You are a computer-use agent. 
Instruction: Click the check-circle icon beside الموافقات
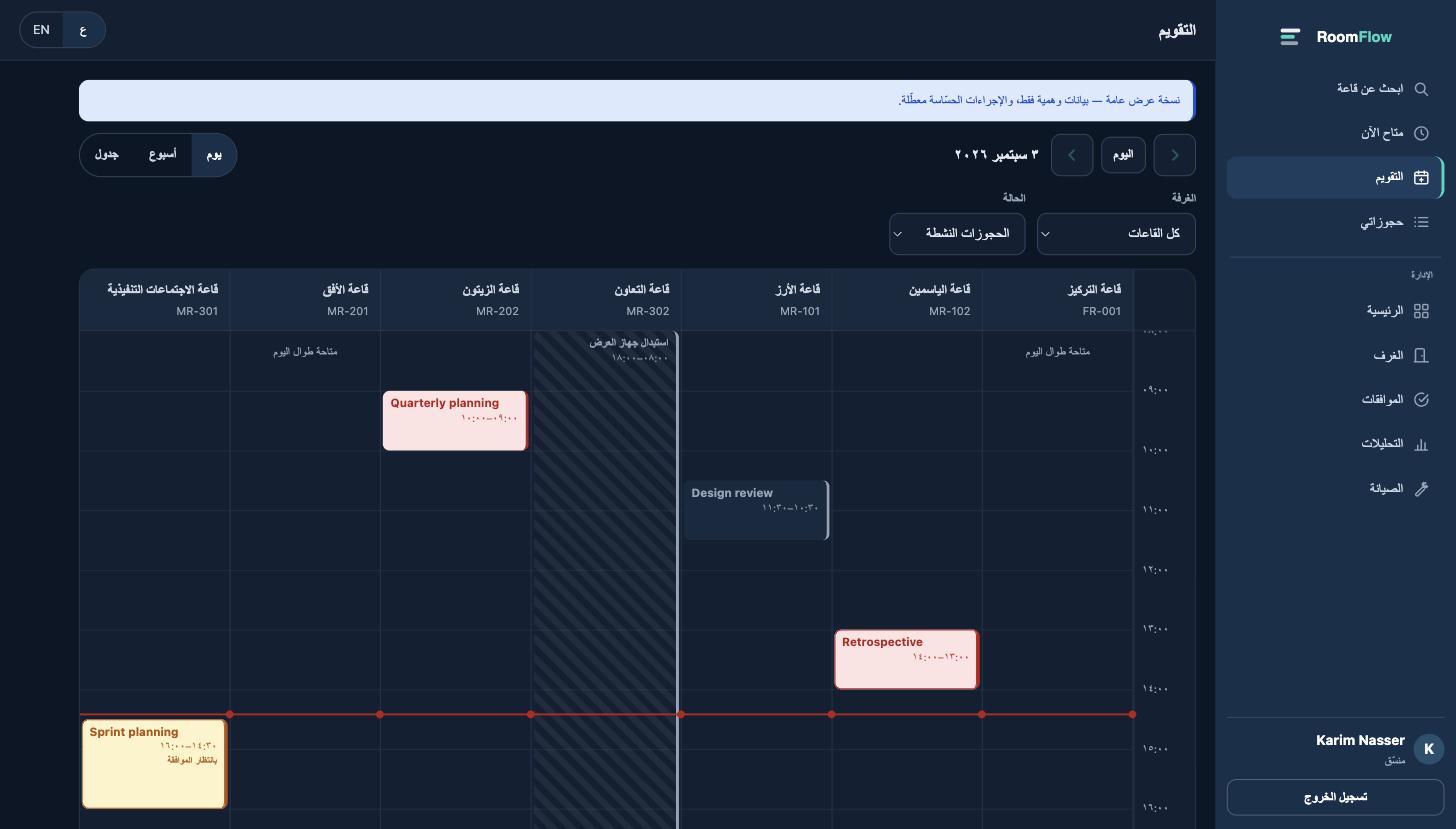pyautogui.click(x=1421, y=400)
